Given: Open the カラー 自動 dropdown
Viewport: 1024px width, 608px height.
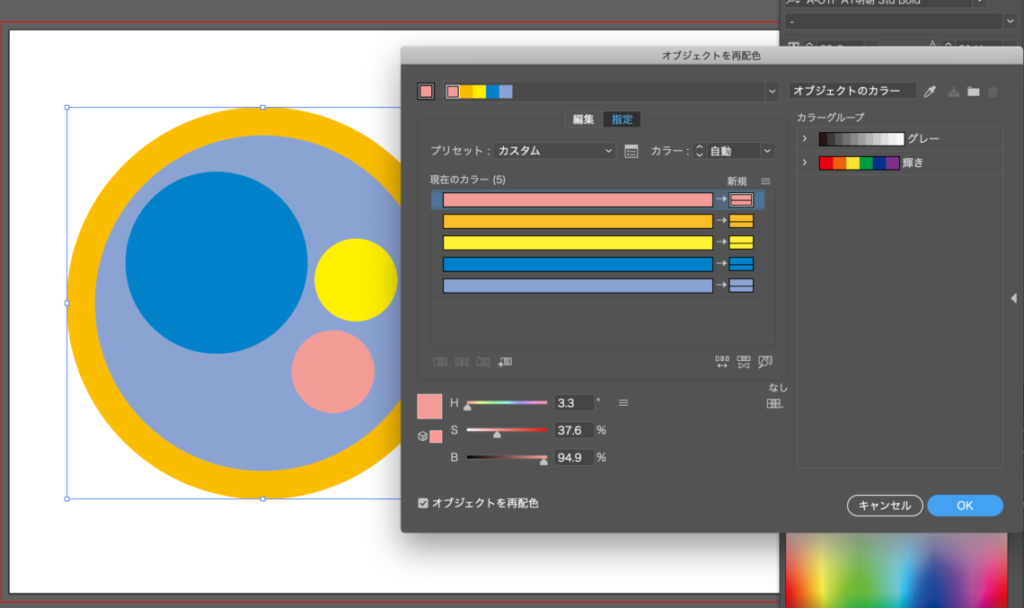Looking at the screenshot, I should coord(740,151).
